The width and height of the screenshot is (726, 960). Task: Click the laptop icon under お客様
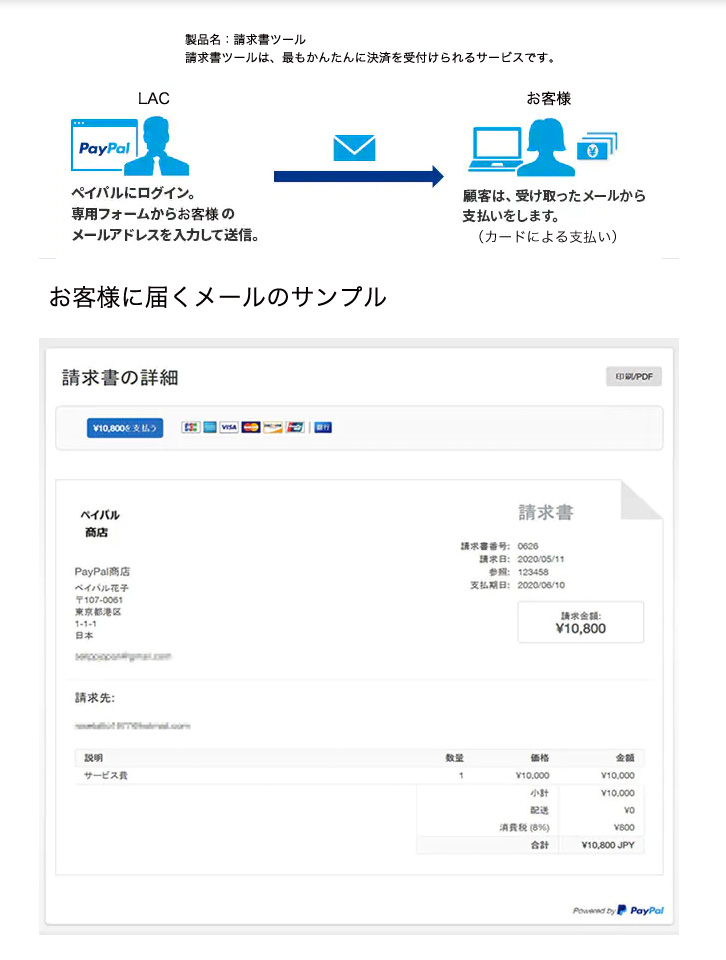[x=495, y=149]
